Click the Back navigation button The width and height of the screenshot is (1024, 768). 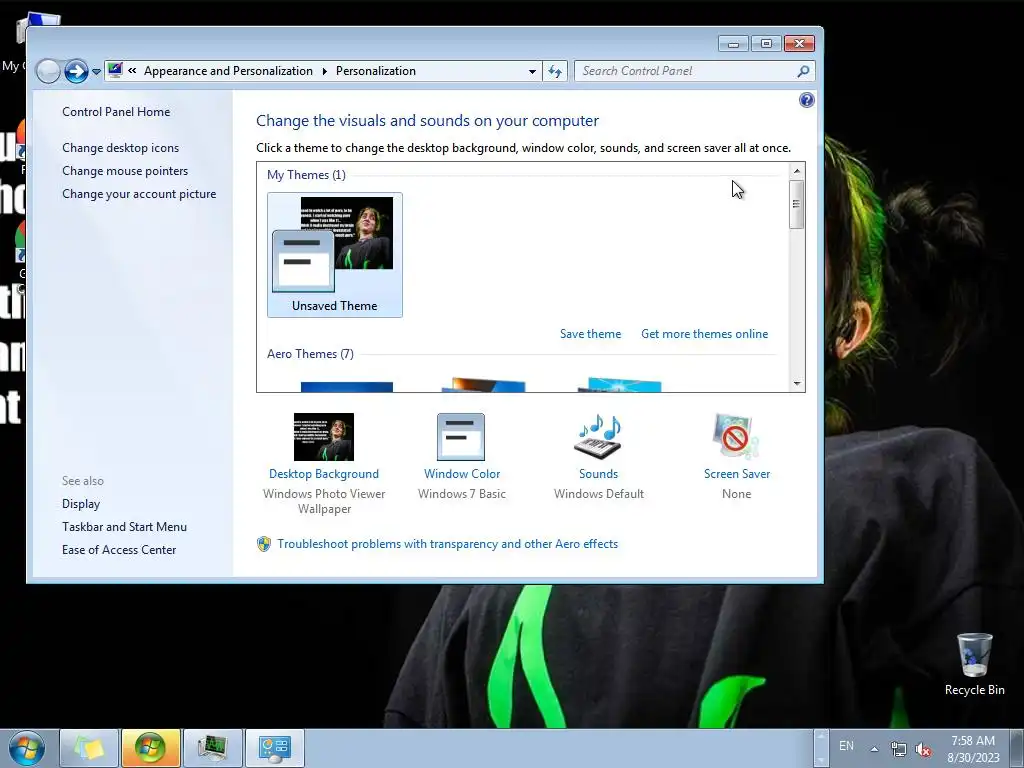48,71
